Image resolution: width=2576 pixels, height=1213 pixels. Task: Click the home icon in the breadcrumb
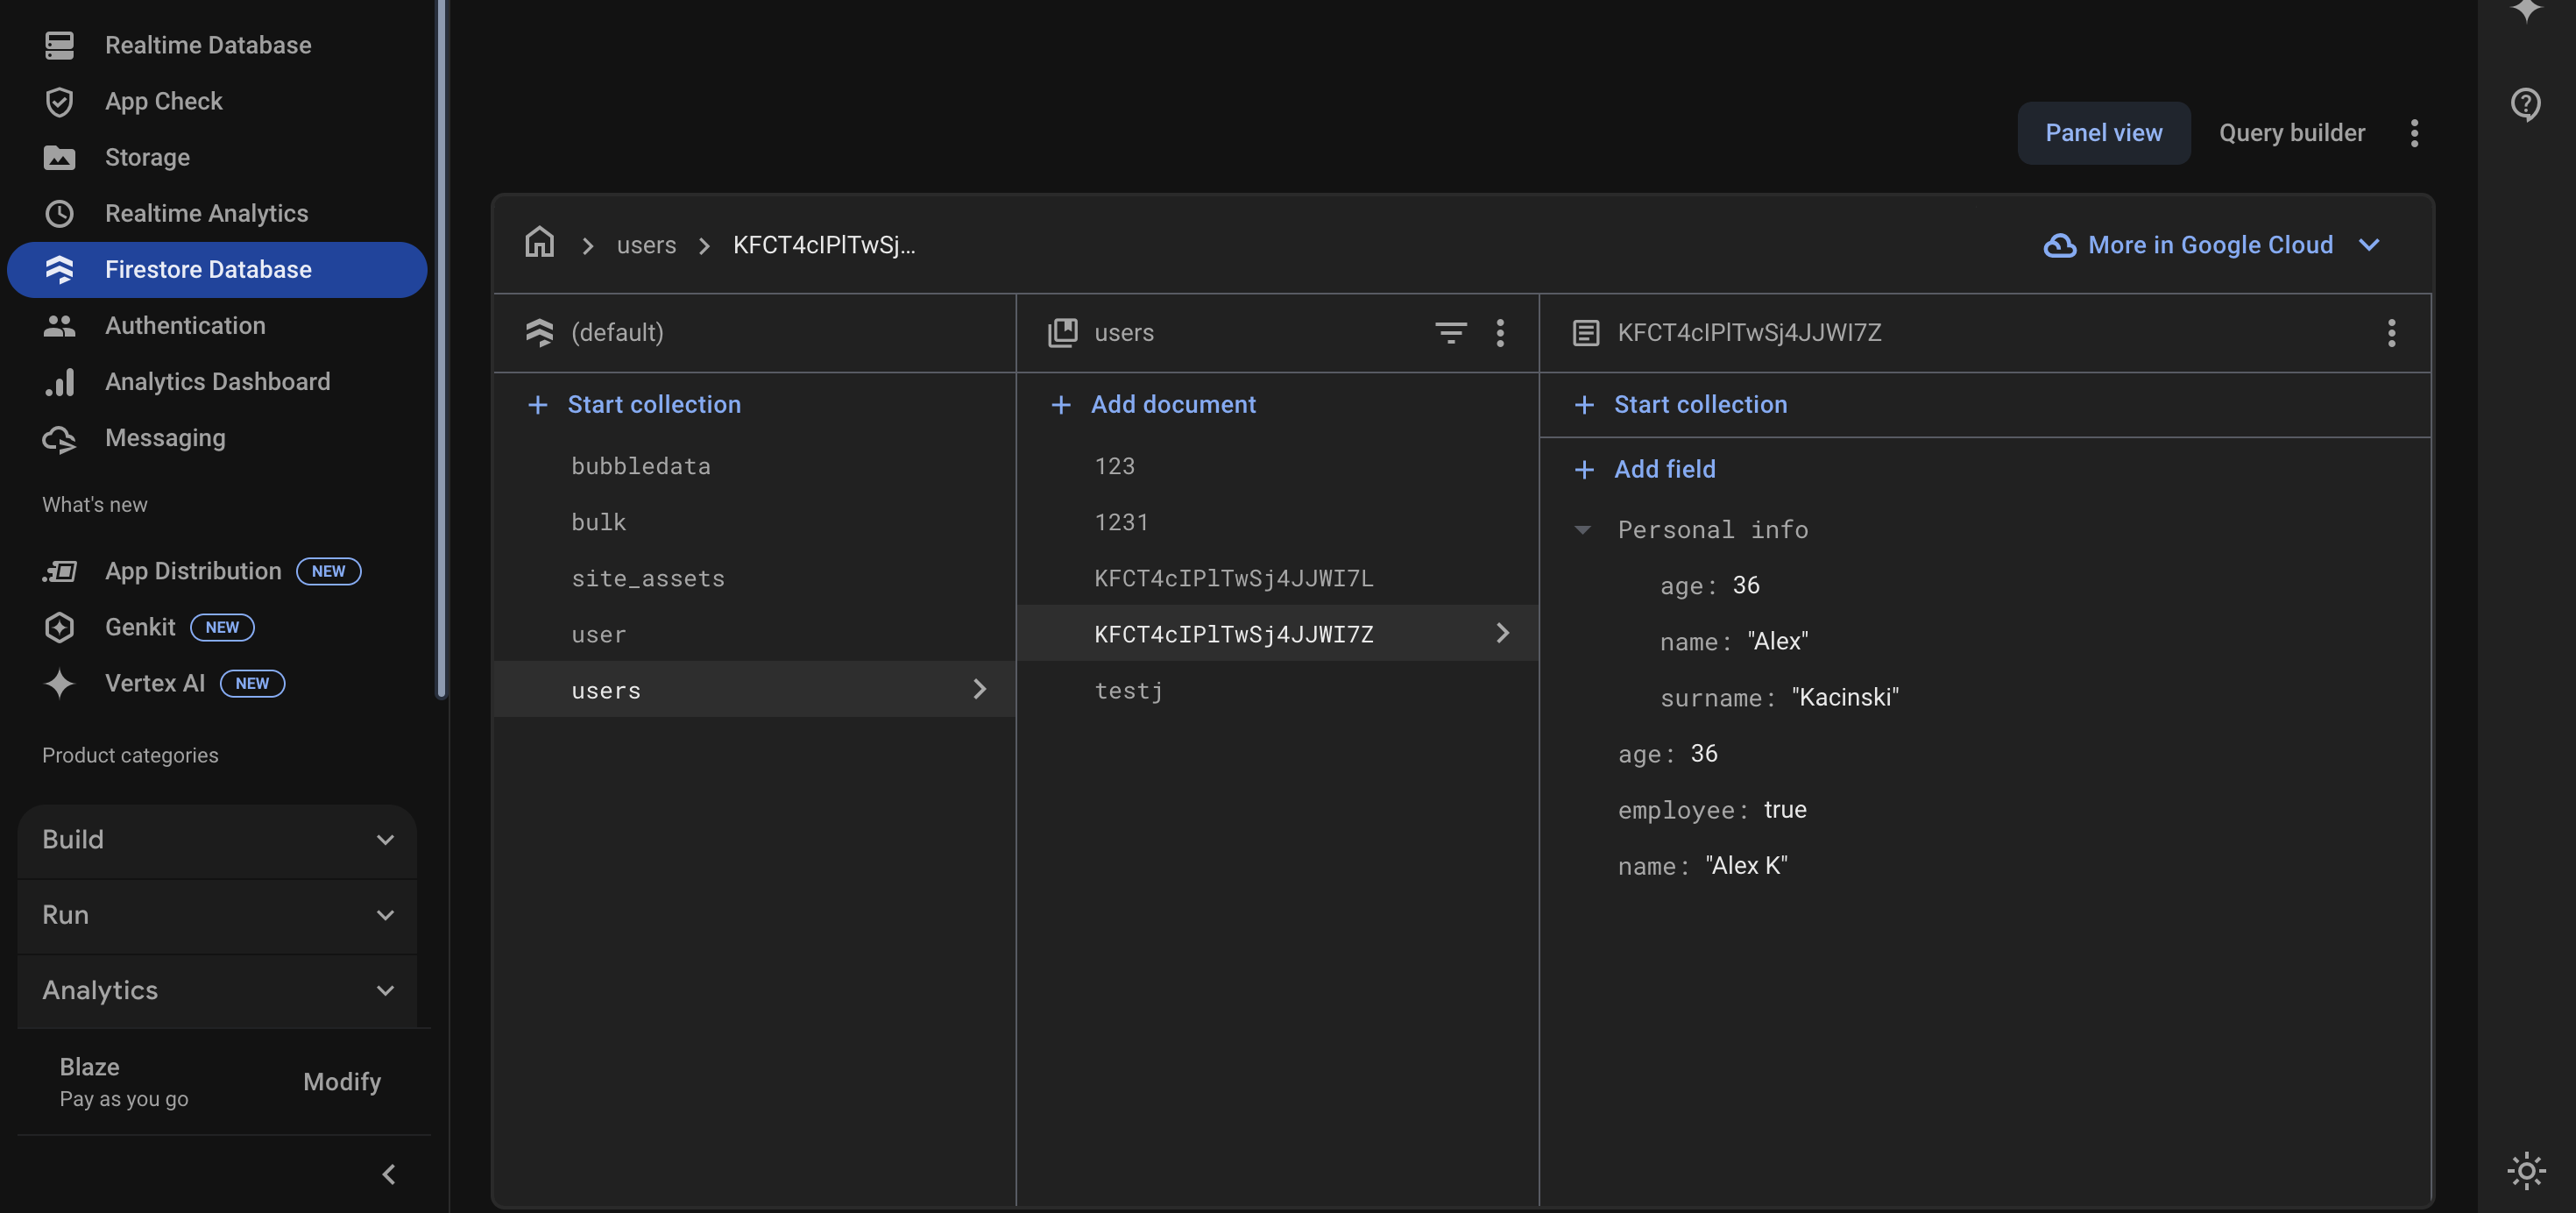coord(539,244)
